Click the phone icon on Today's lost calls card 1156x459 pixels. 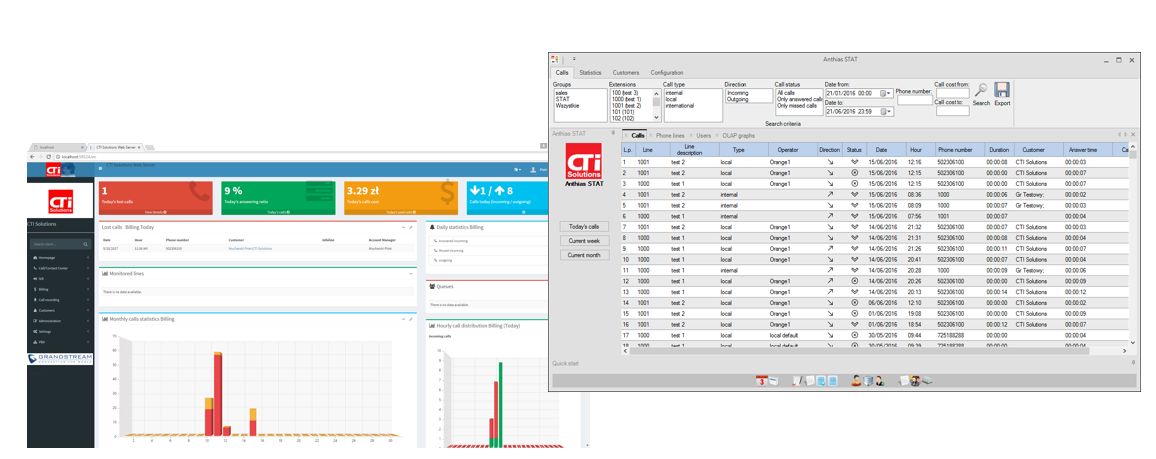tap(199, 192)
